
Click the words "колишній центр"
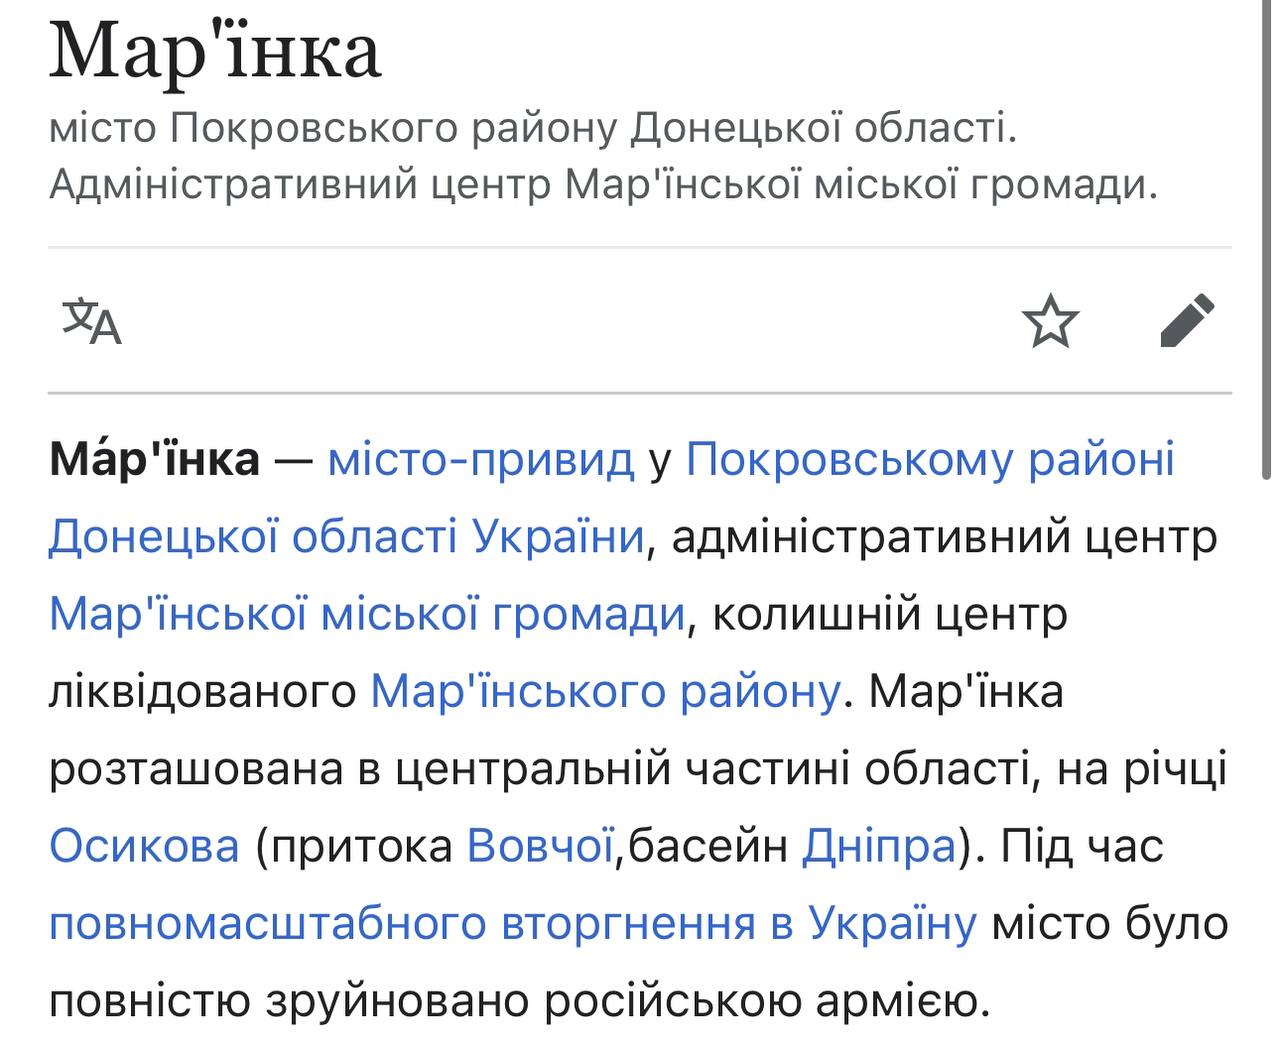889,614
